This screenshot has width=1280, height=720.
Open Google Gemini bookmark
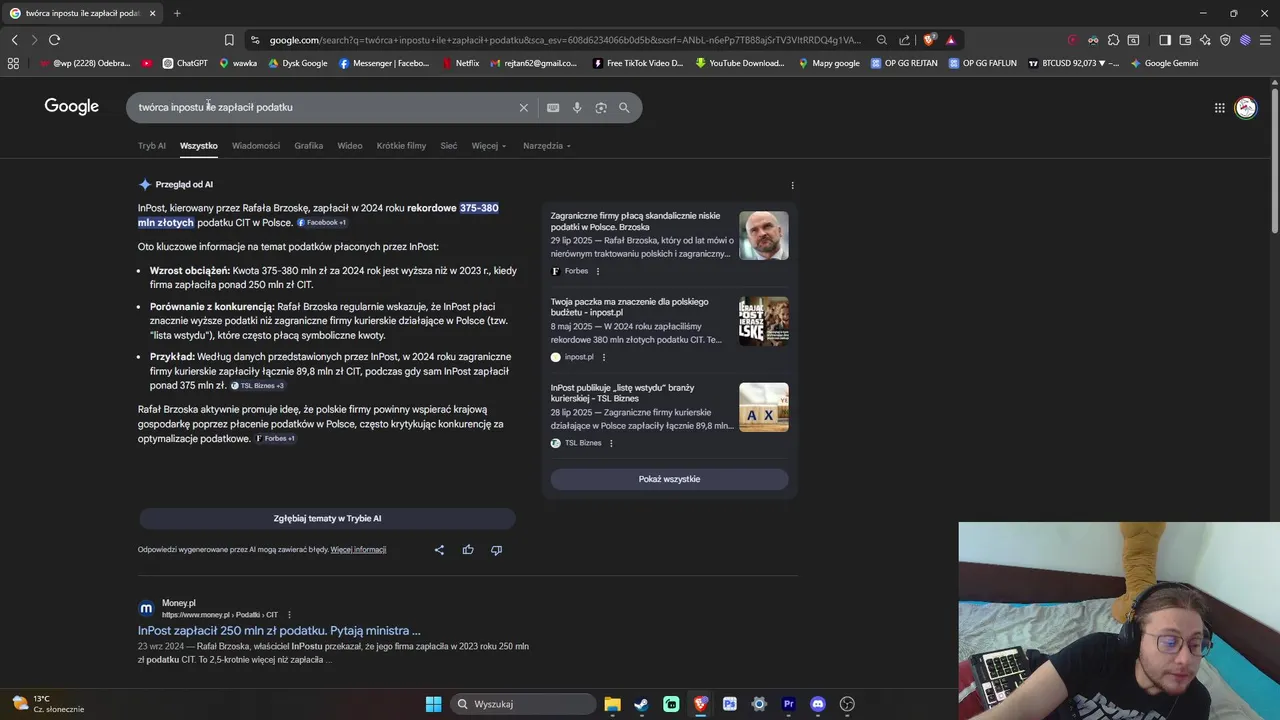[x=1165, y=63]
